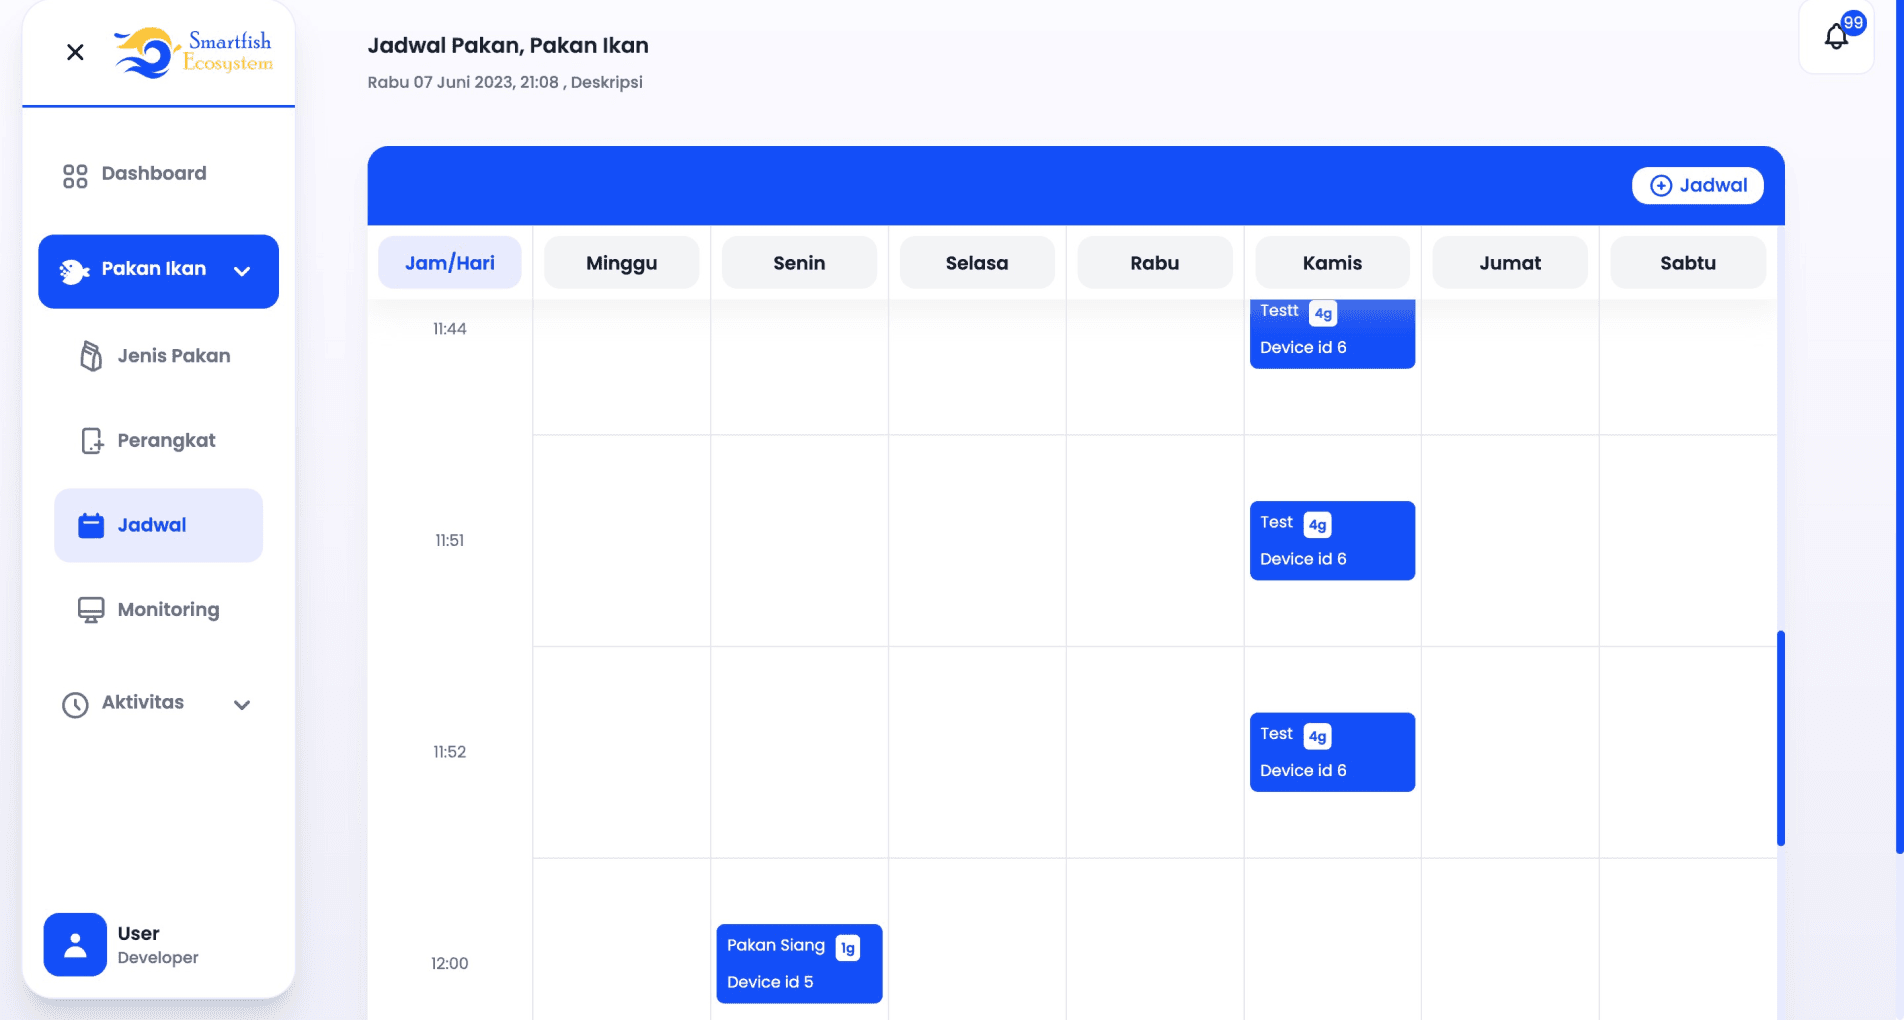This screenshot has height=1020, width=1904.
Task: Collapse the Pakan Ikan submenu chevron
Action: click(241, 270)
